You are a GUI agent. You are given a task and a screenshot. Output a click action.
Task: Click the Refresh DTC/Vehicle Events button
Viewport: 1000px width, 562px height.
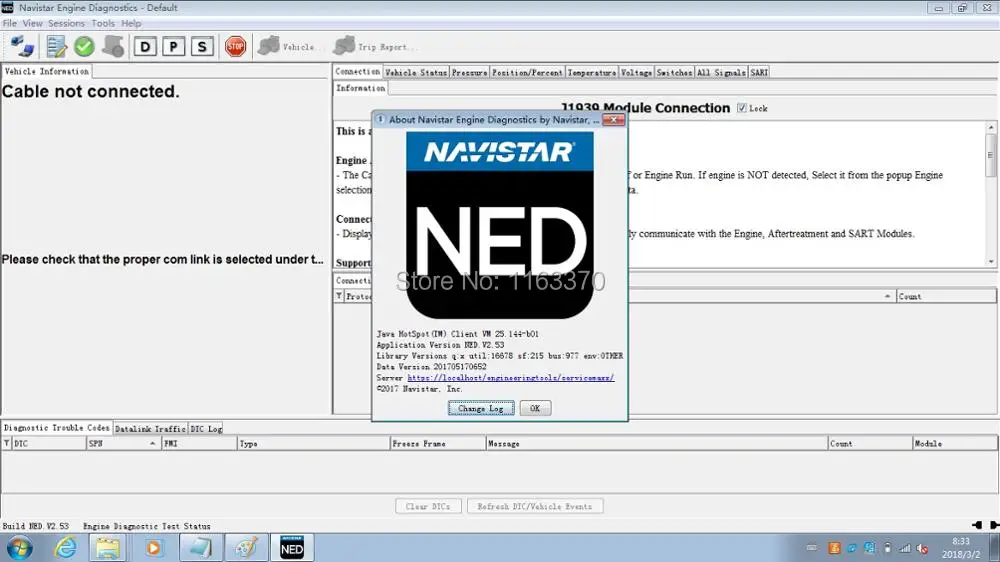pyautogui.click(x=534, y=507)
